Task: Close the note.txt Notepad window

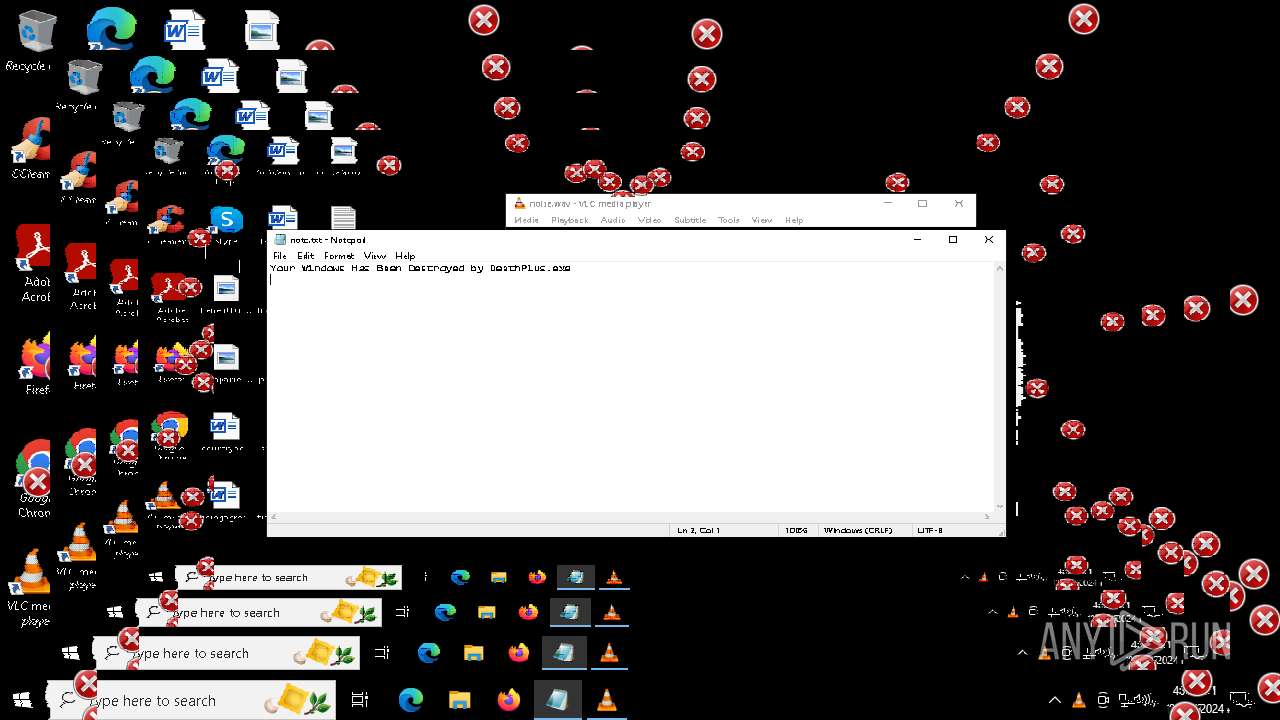Action: coord(989,240)
